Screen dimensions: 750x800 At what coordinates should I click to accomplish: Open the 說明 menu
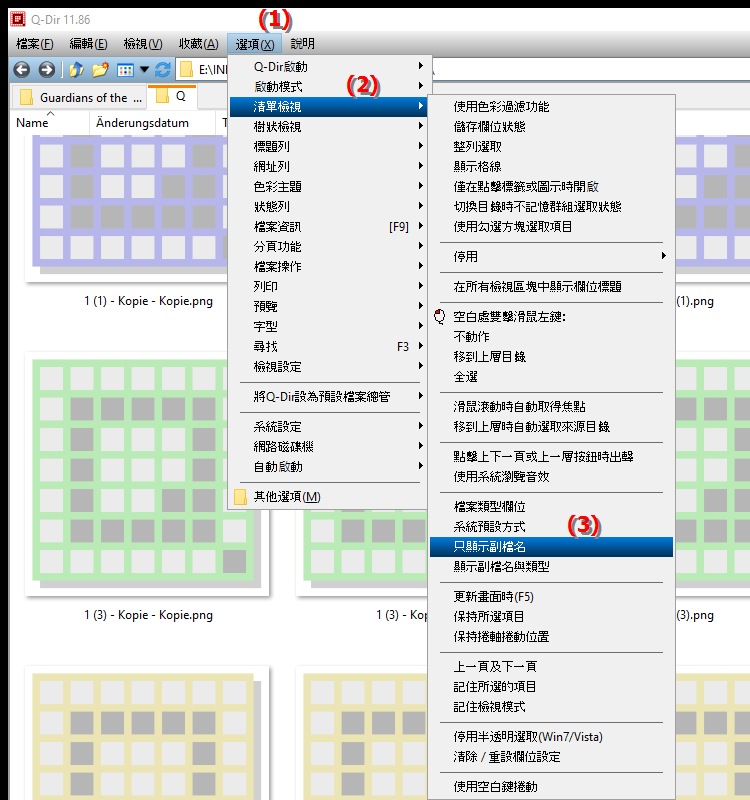tap(303, 44)
